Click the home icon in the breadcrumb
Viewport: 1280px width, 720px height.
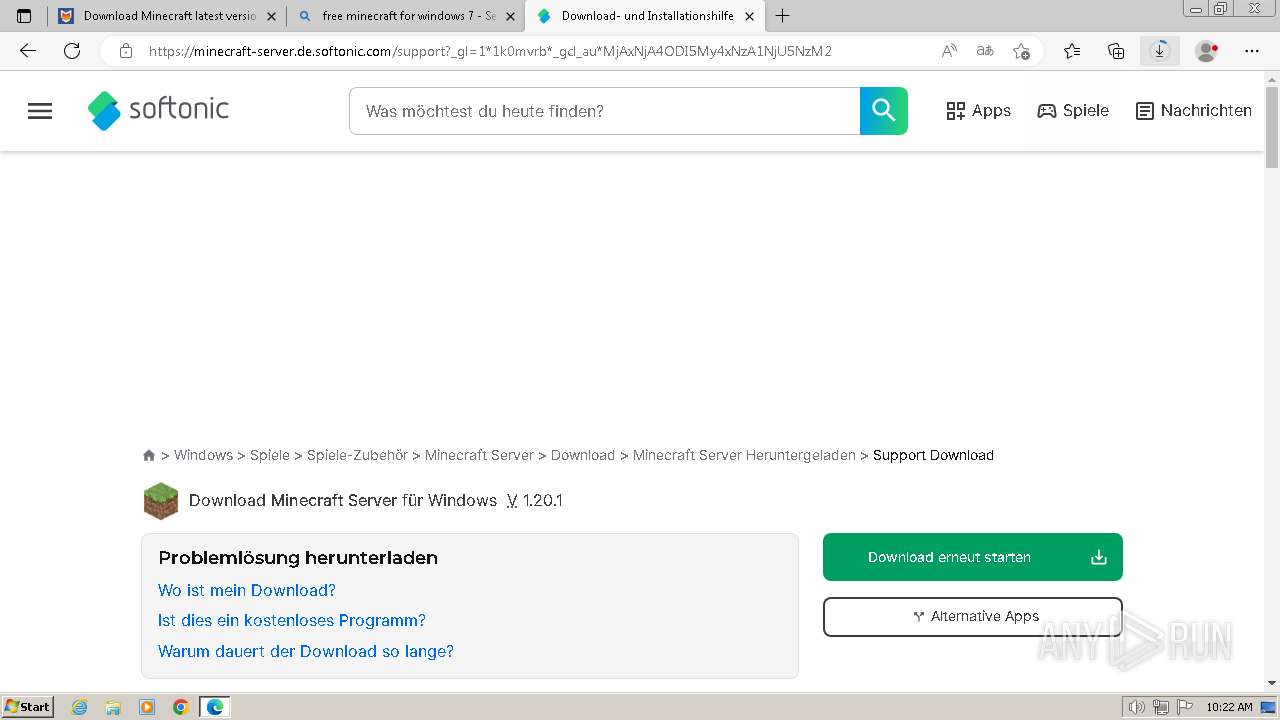(149, 455)
